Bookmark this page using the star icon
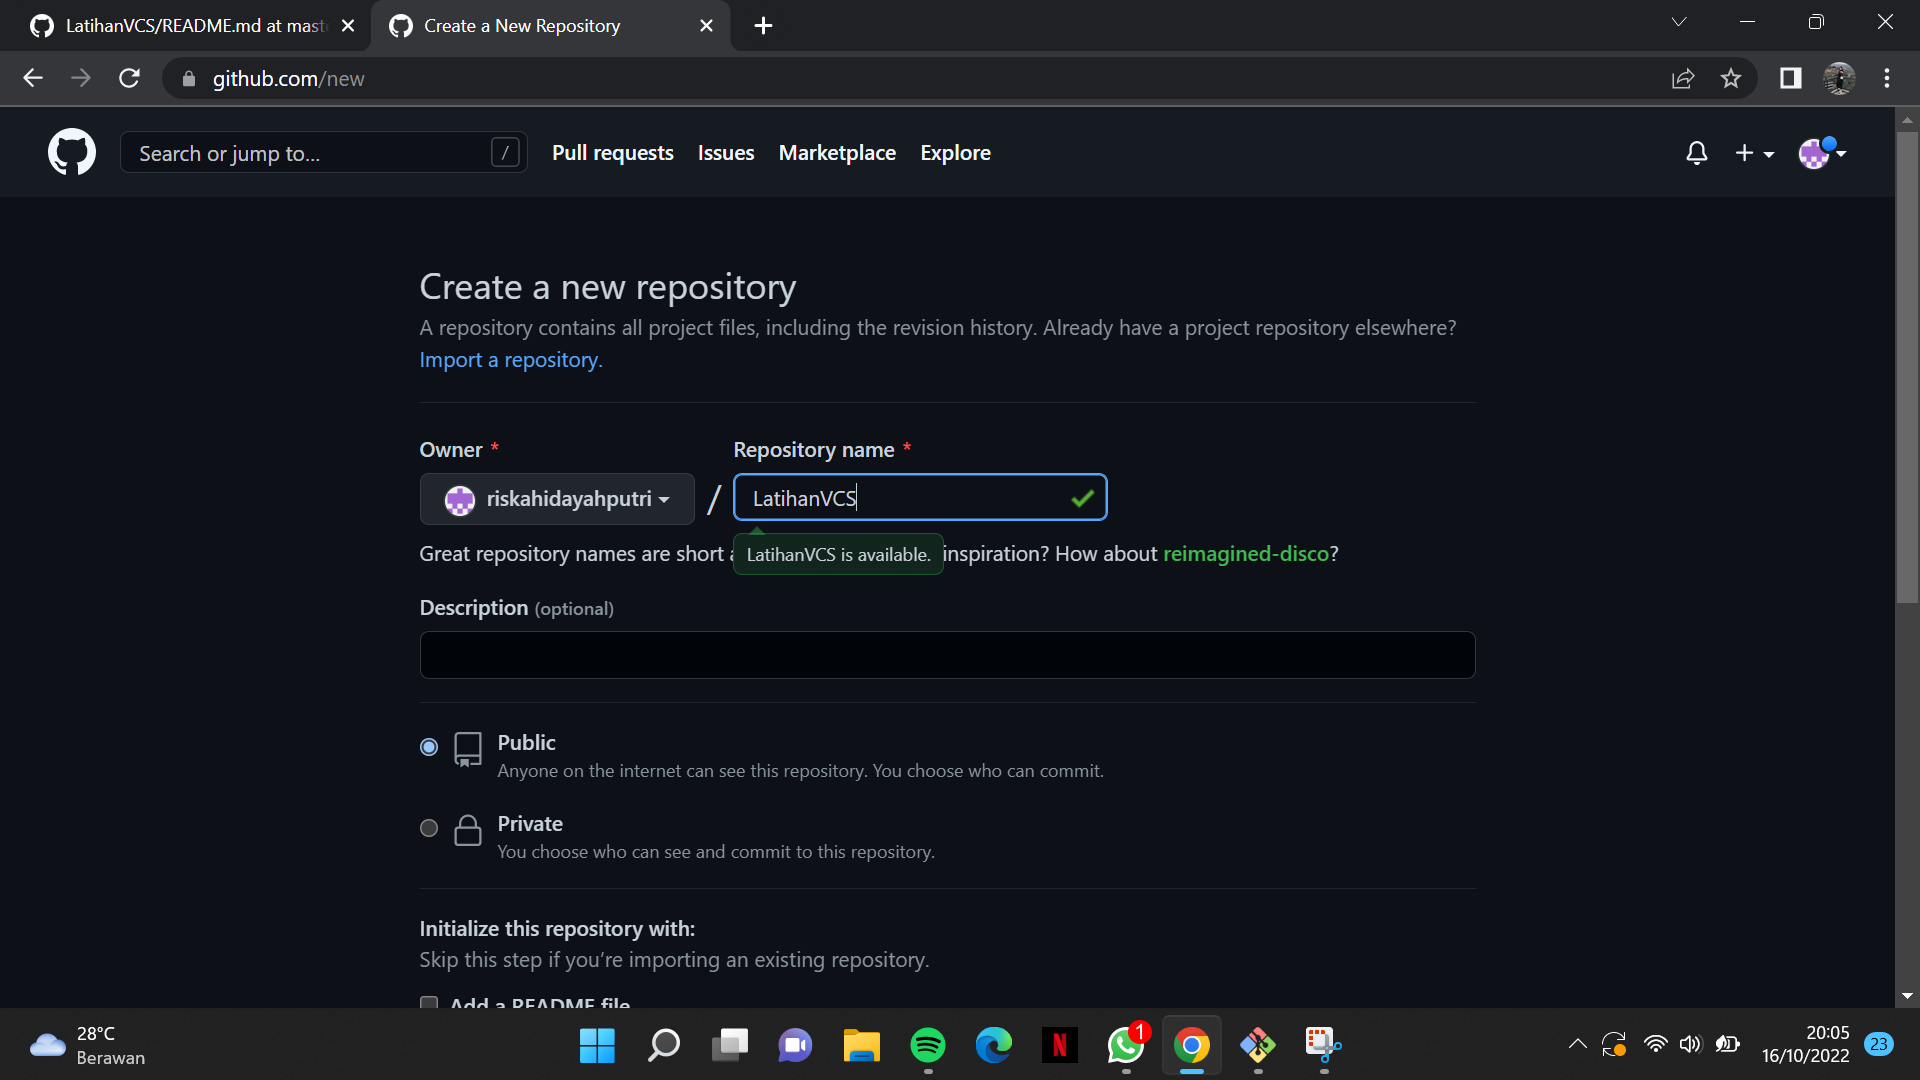Image resolution: width=1920 pixels, height=1080 pixels. (x=1732, y=78)
